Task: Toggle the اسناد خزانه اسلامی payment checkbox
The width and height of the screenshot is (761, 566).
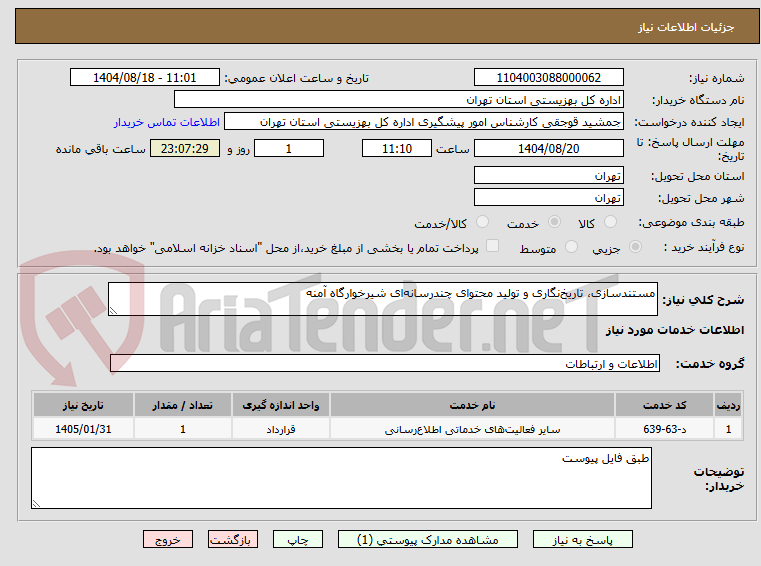Action: click(492, 246)
